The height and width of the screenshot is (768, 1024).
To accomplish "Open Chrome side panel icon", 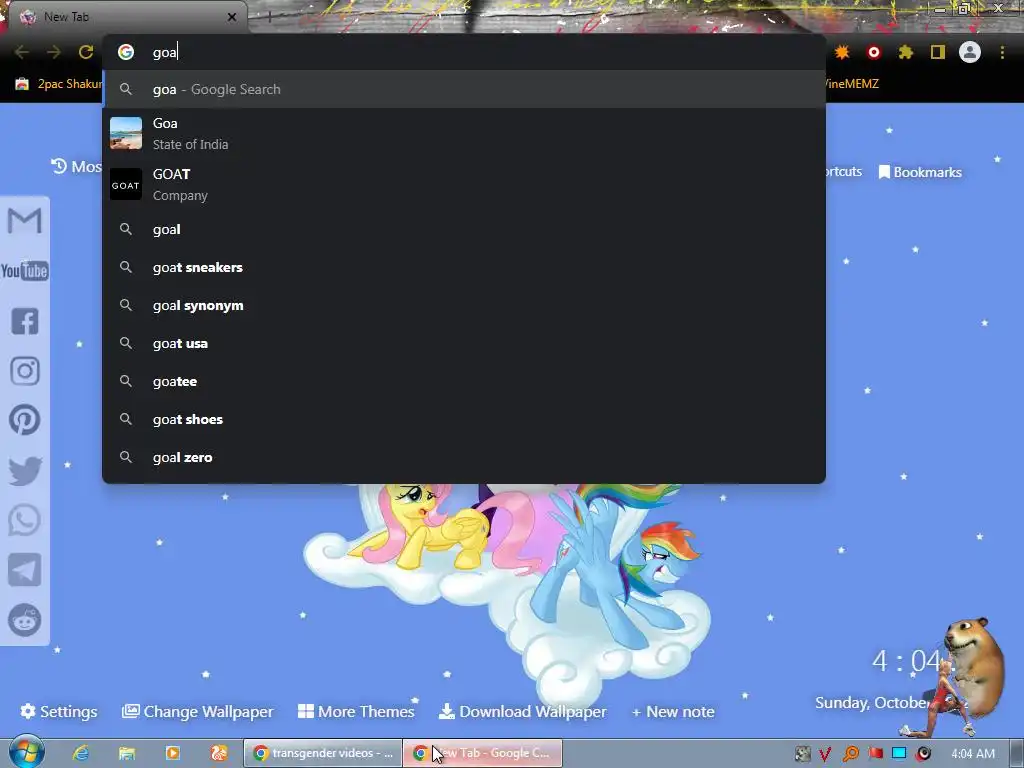I will click(938, 52).
